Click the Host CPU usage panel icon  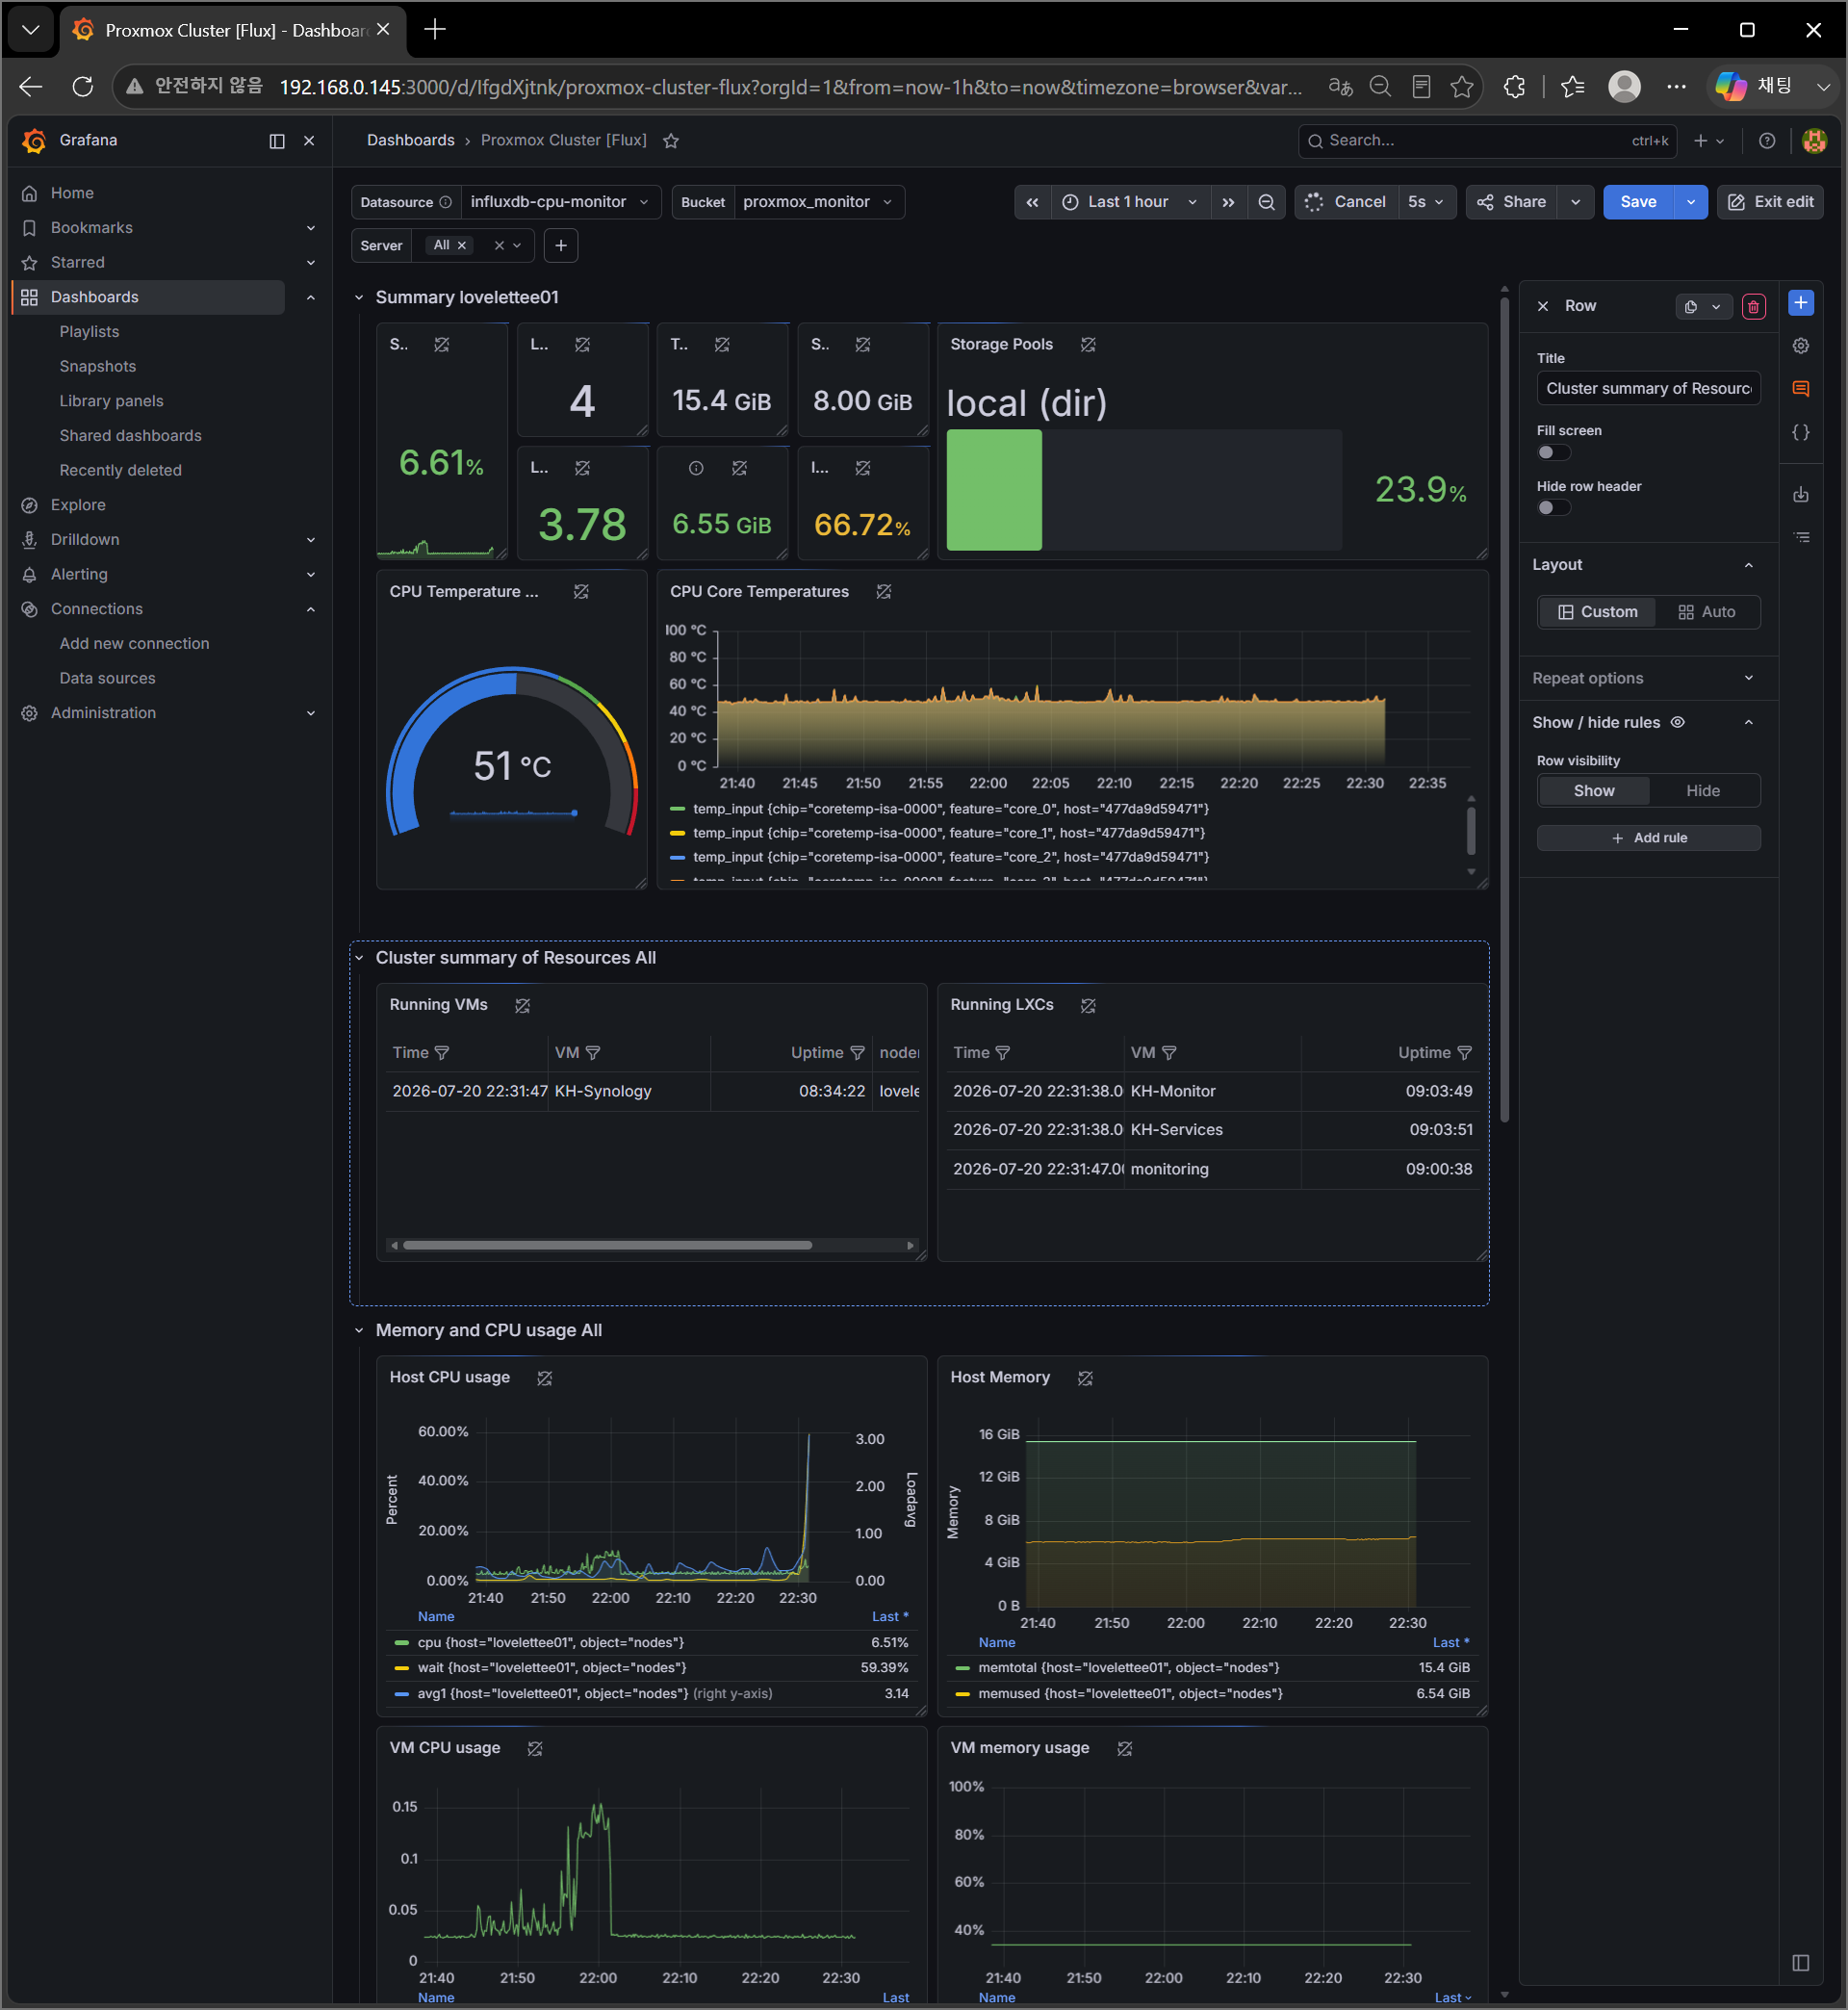[x=545, y=1378]
